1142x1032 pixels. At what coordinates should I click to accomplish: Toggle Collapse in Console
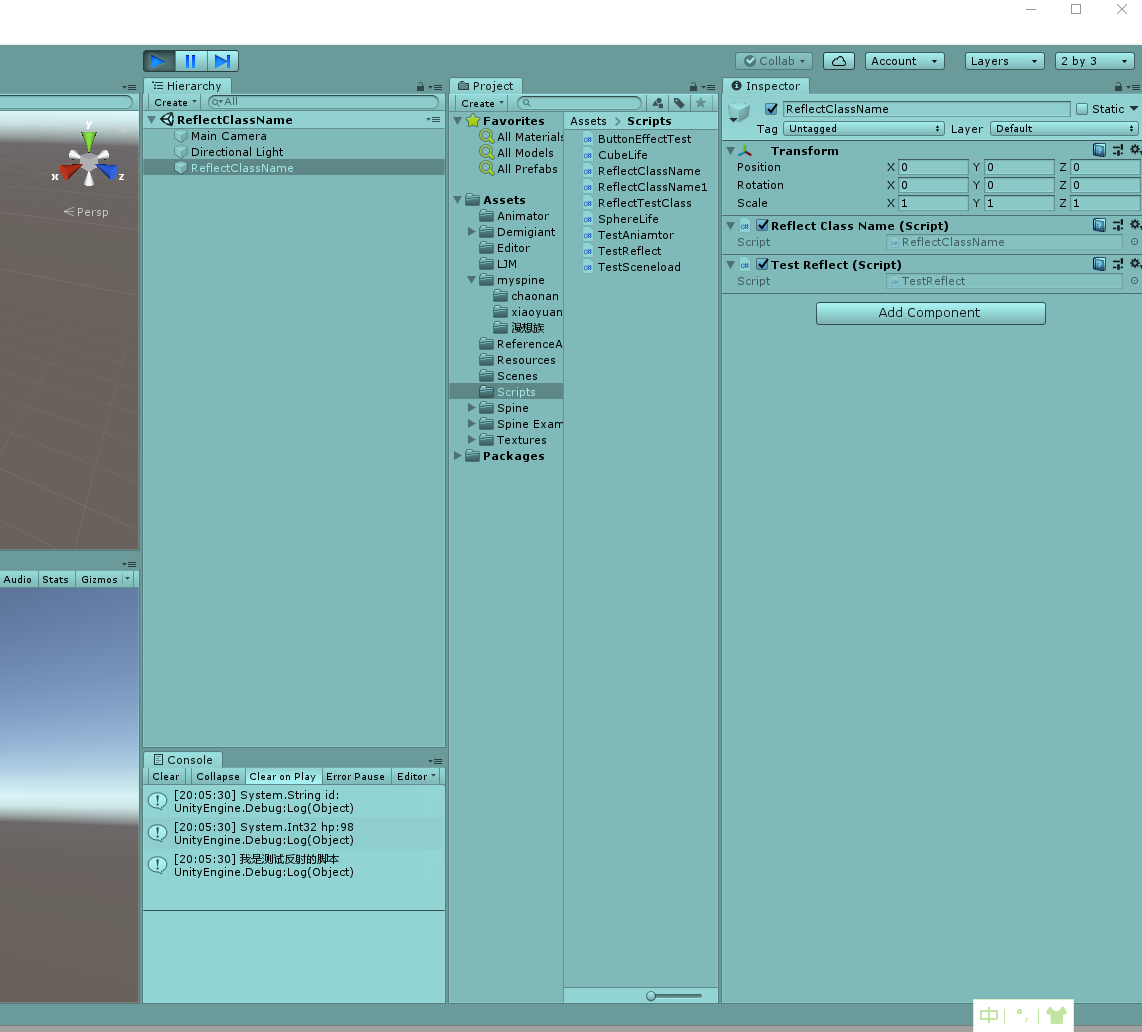(x=218, y=776)
